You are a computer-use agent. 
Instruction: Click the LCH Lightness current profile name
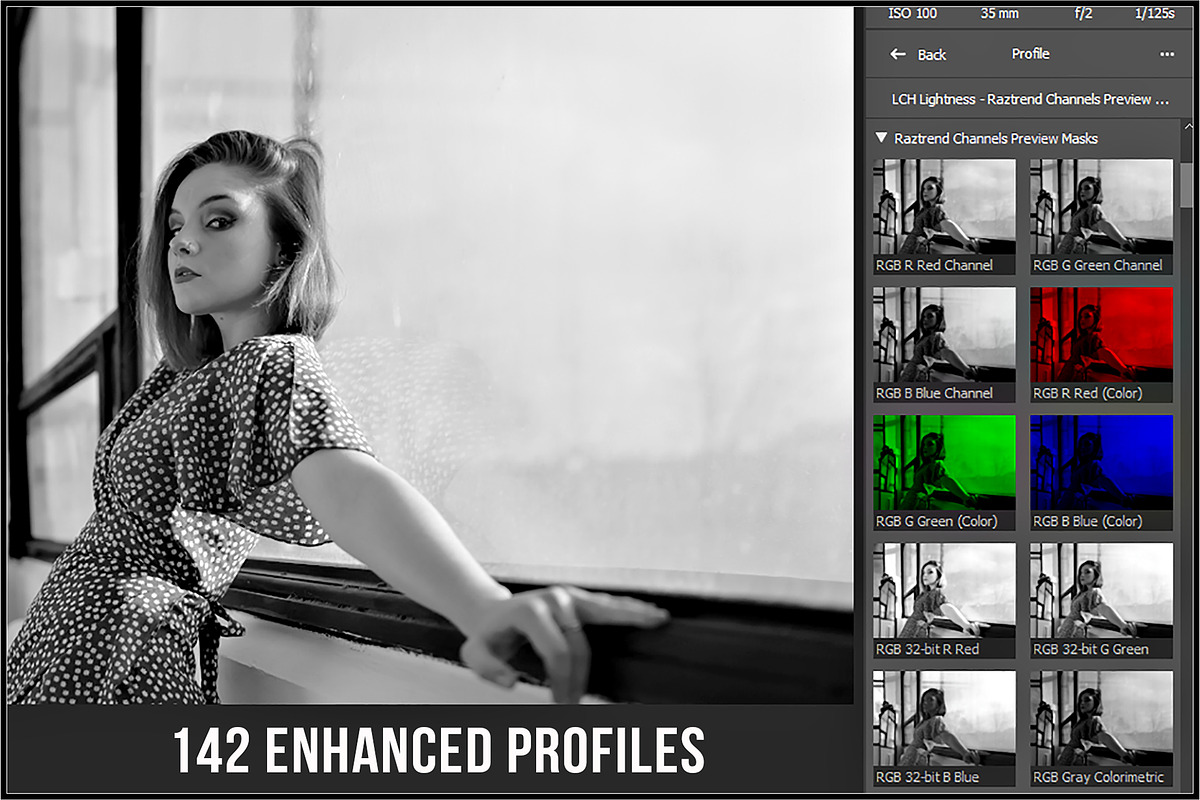[1030, 100]
